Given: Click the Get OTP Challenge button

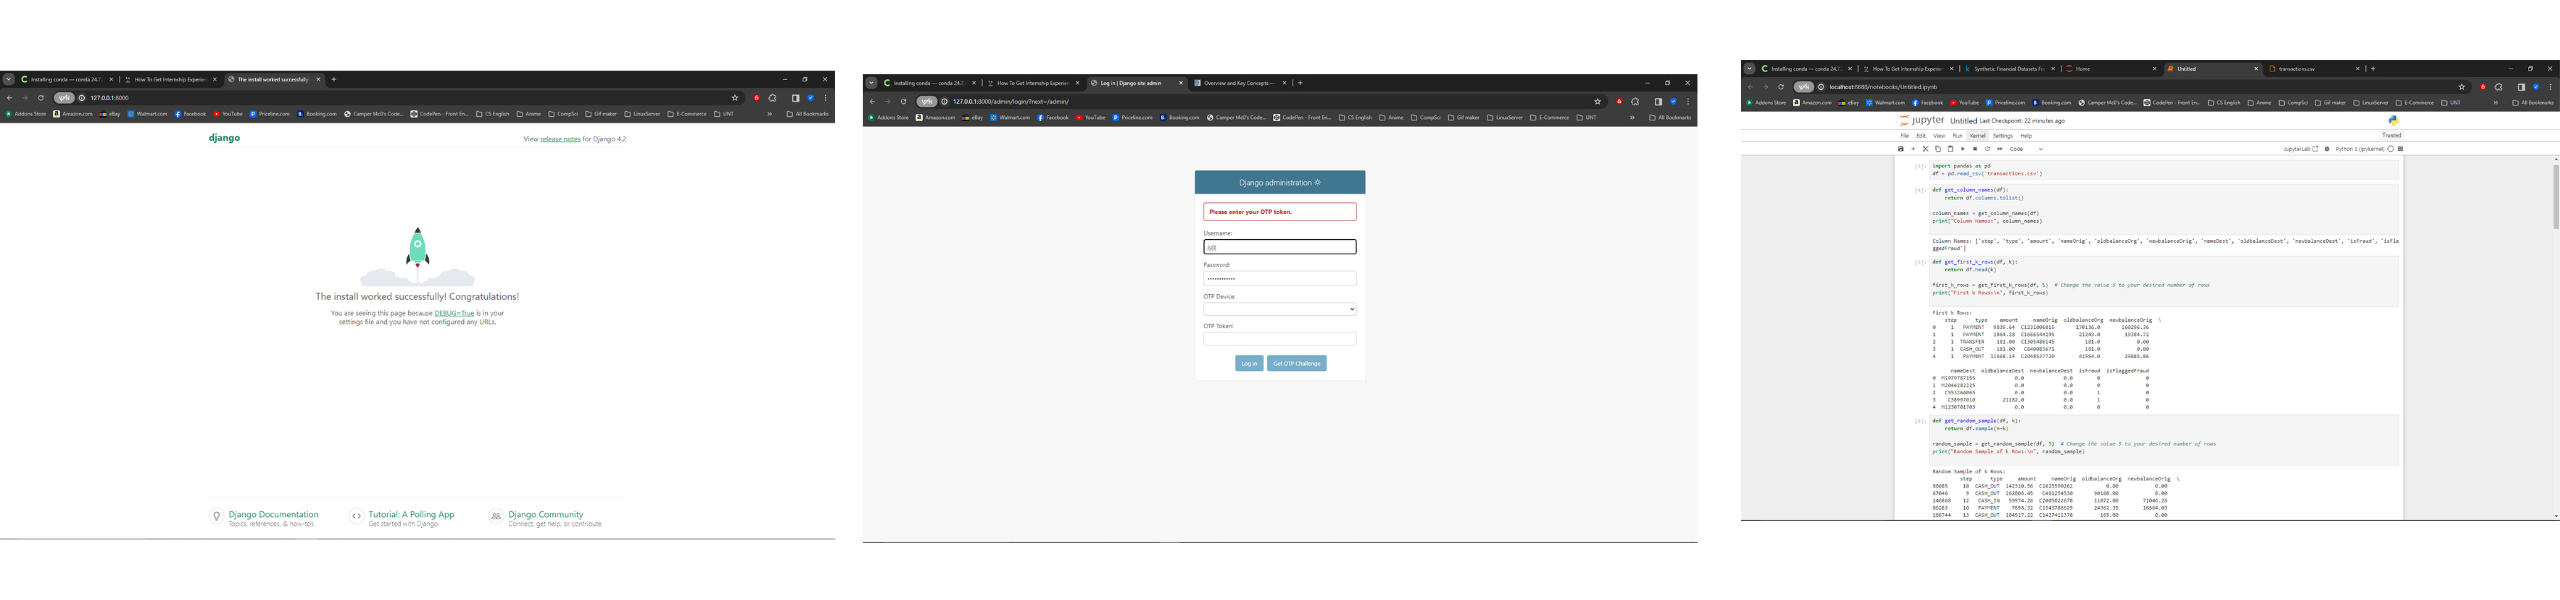Looking at the screenshot, I should pos(1297,363).
